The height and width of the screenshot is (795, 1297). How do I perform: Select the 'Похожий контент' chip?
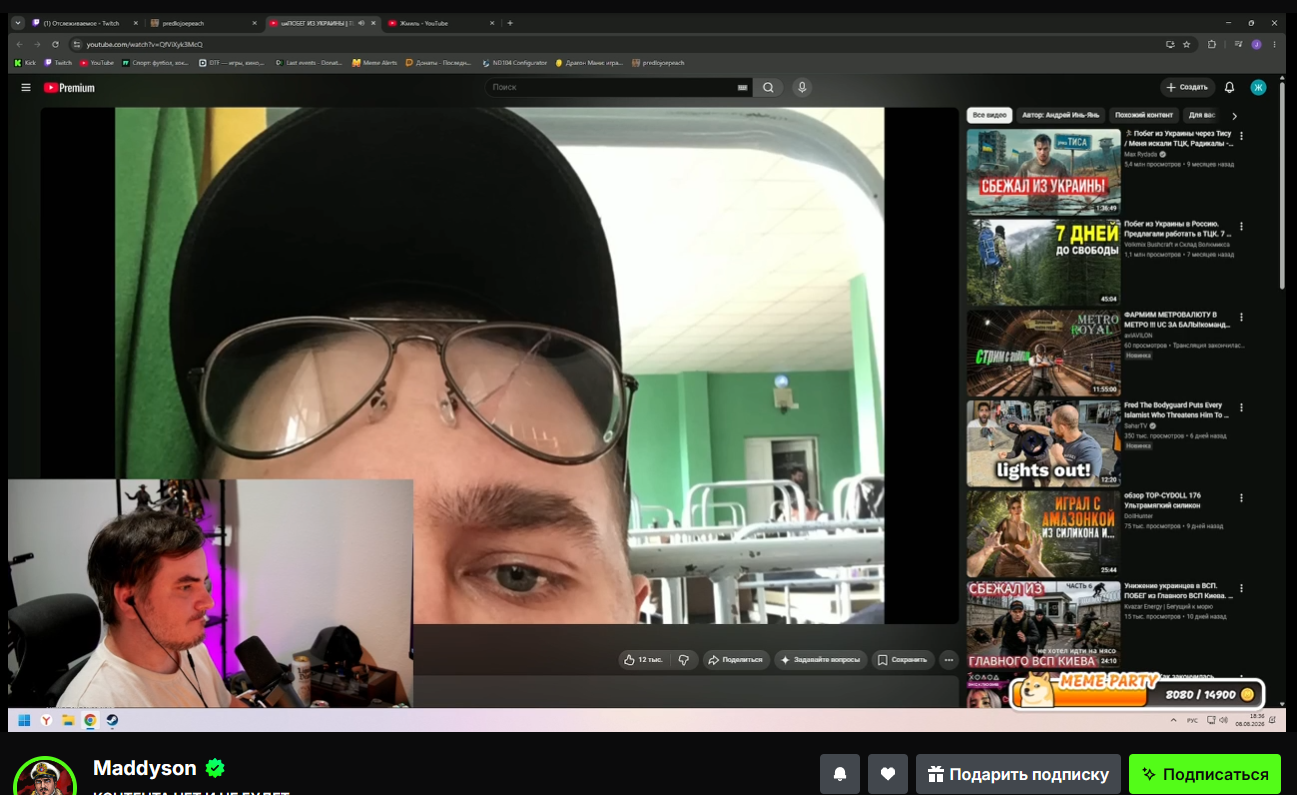pyautogui.click(x=1143, y=116)
